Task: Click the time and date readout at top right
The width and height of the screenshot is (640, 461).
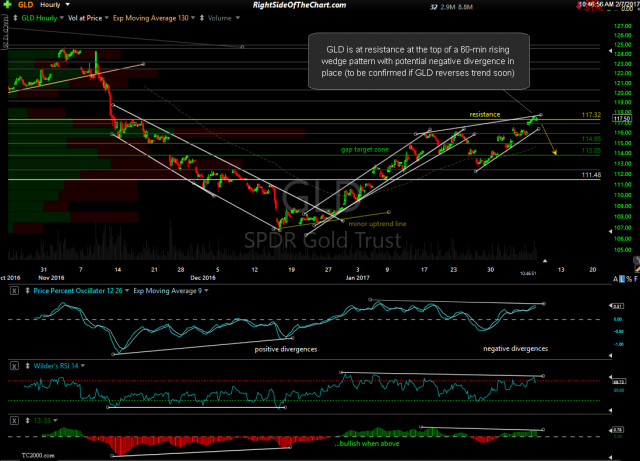Action: [610, 4]
